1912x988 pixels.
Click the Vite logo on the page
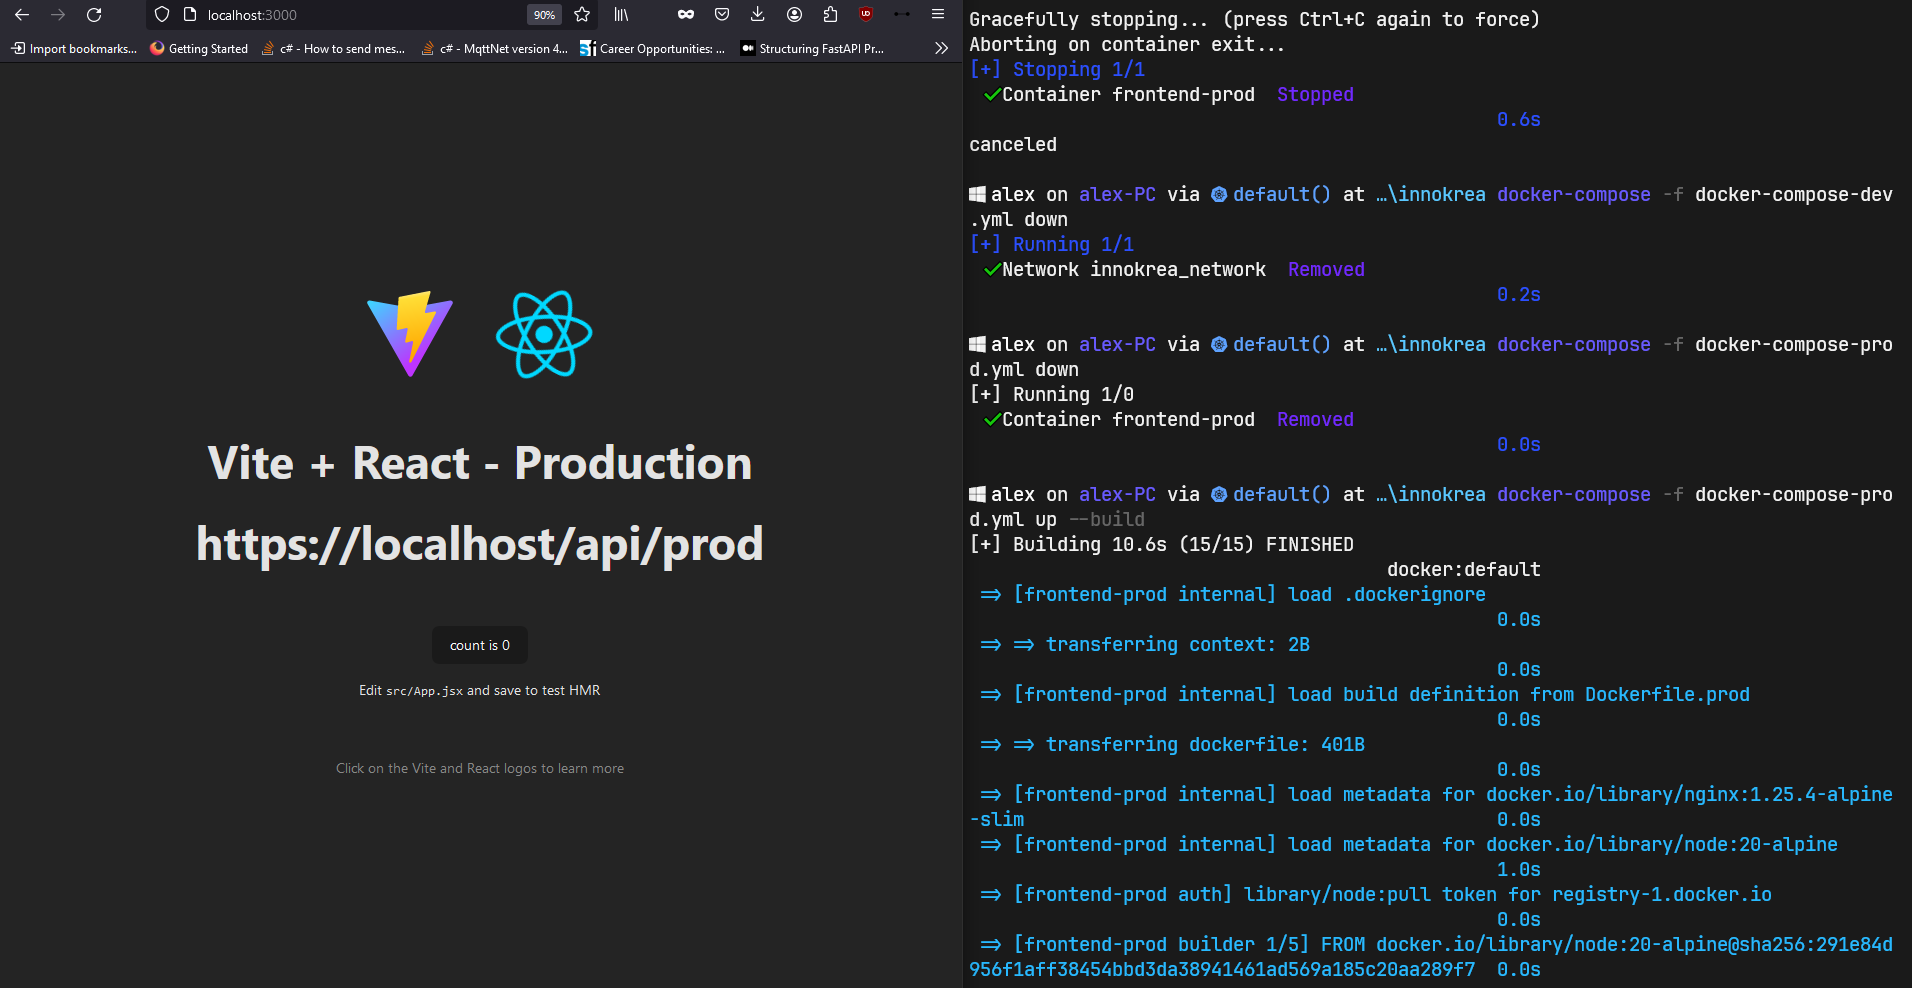pos(410,334)
